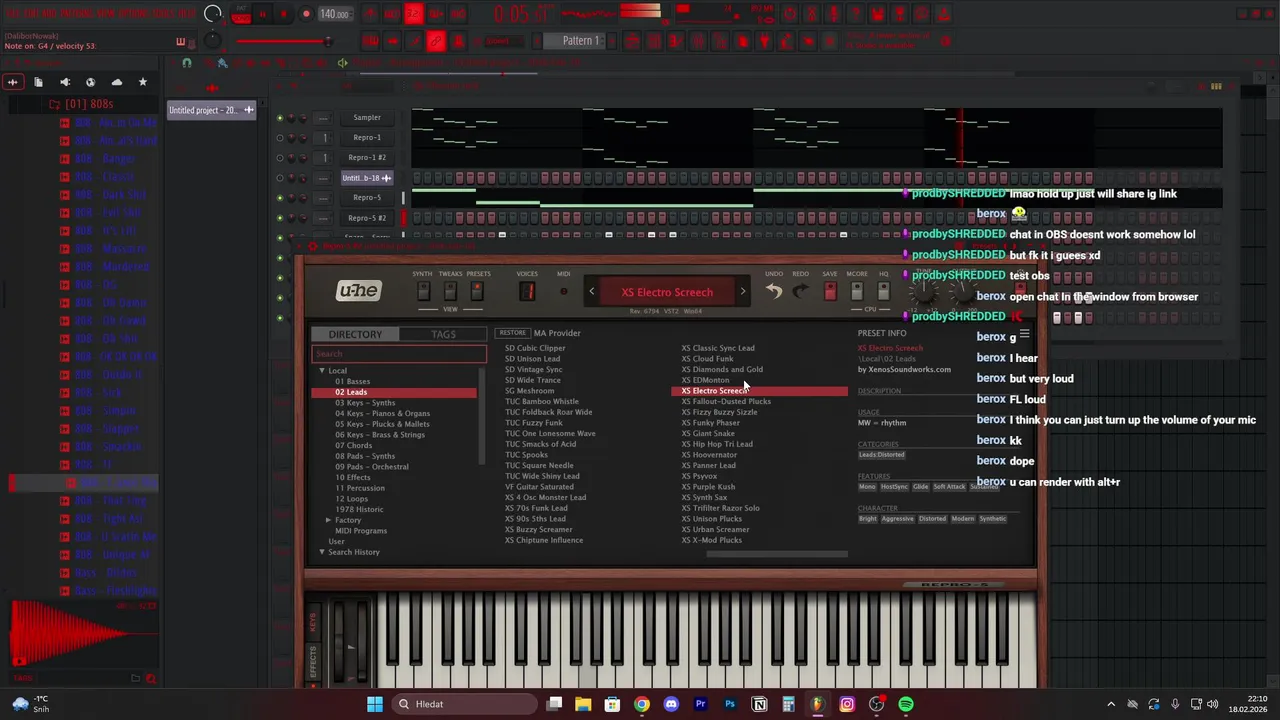Viewport: 1280px width, 720px height.
Task: Flip the TWEAKS view switch
Action: pyautogui.click(x=450, y=291)
